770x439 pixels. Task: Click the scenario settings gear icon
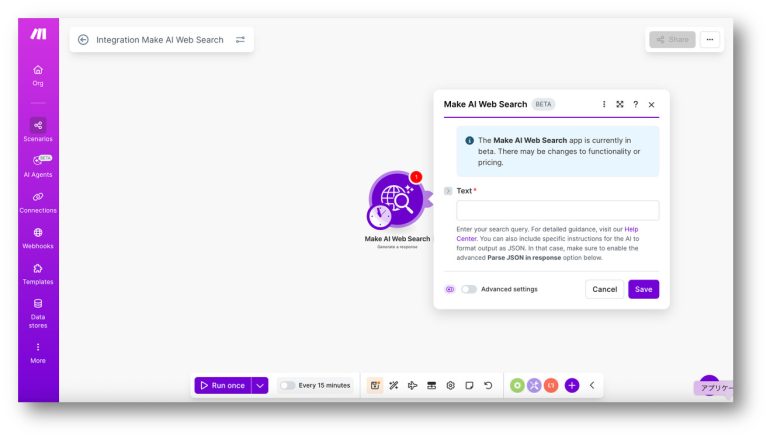tap(450, 385)
